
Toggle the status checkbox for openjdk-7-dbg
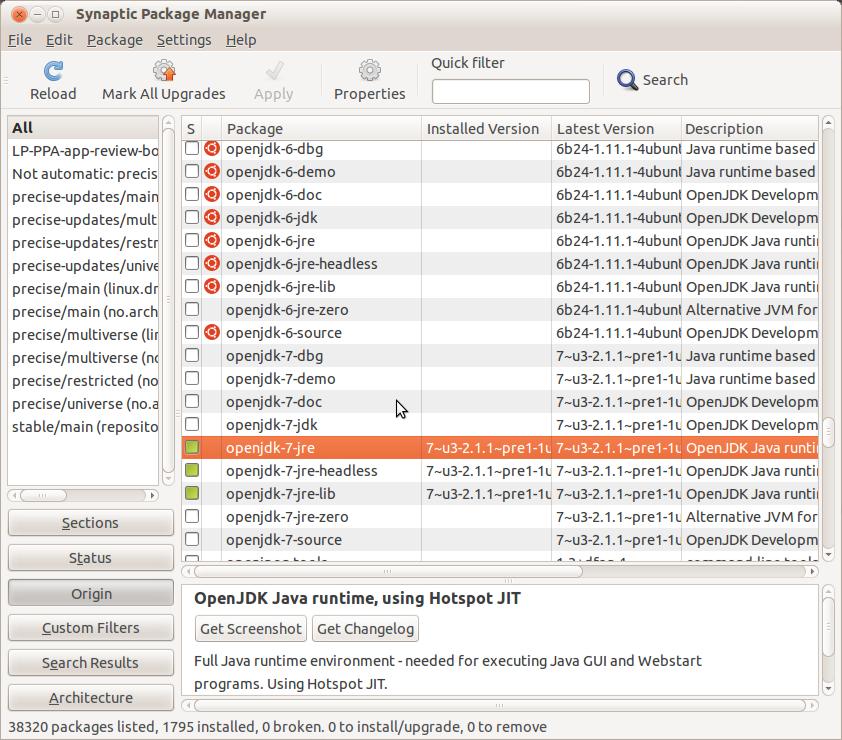pyautogui.click(x=192, y=356)
